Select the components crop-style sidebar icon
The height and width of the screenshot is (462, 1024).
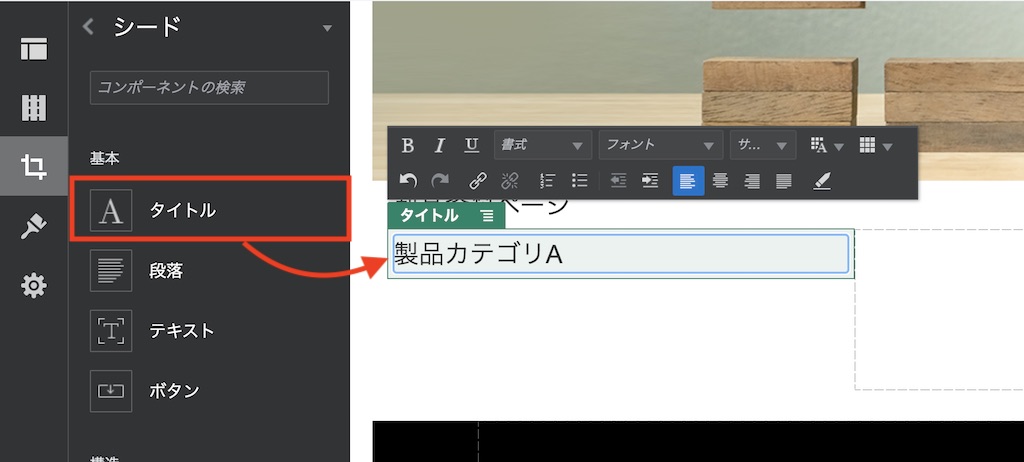[34, 166]
